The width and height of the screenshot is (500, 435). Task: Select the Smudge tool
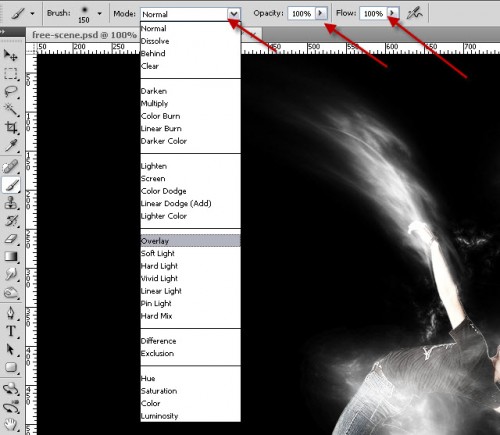[x=11, y=275]
